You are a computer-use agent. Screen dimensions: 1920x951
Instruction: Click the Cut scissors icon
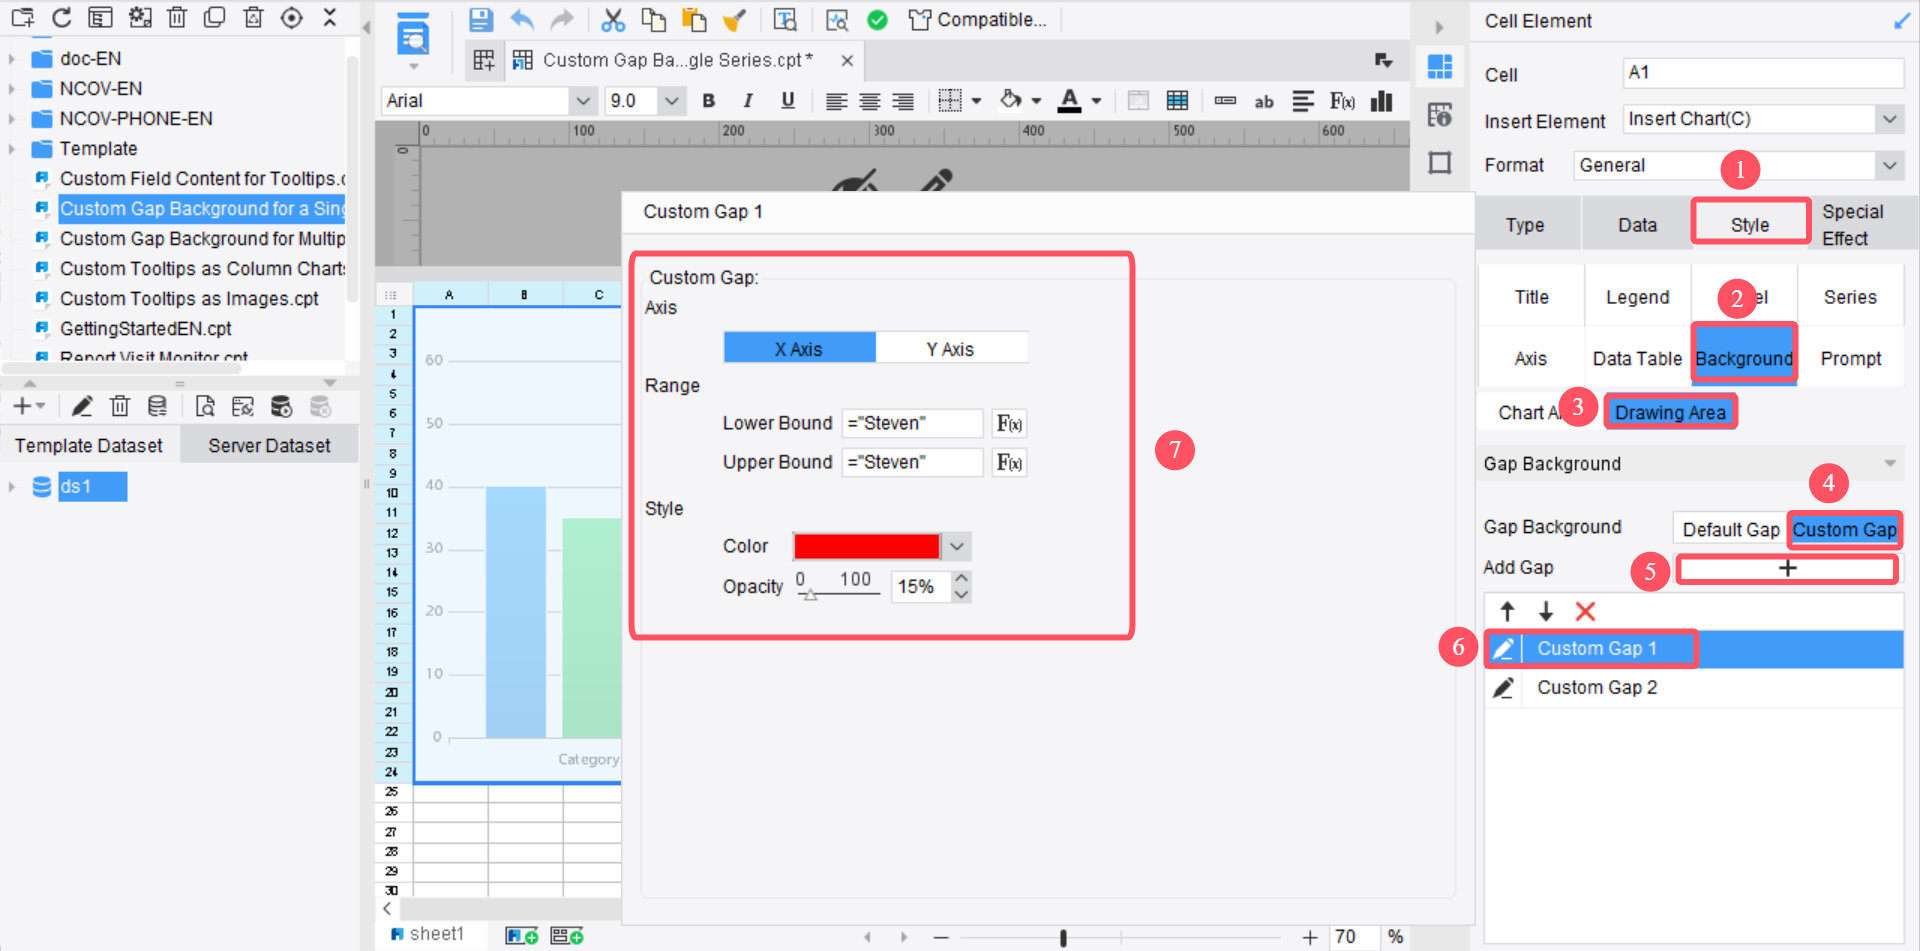[613, 19]
